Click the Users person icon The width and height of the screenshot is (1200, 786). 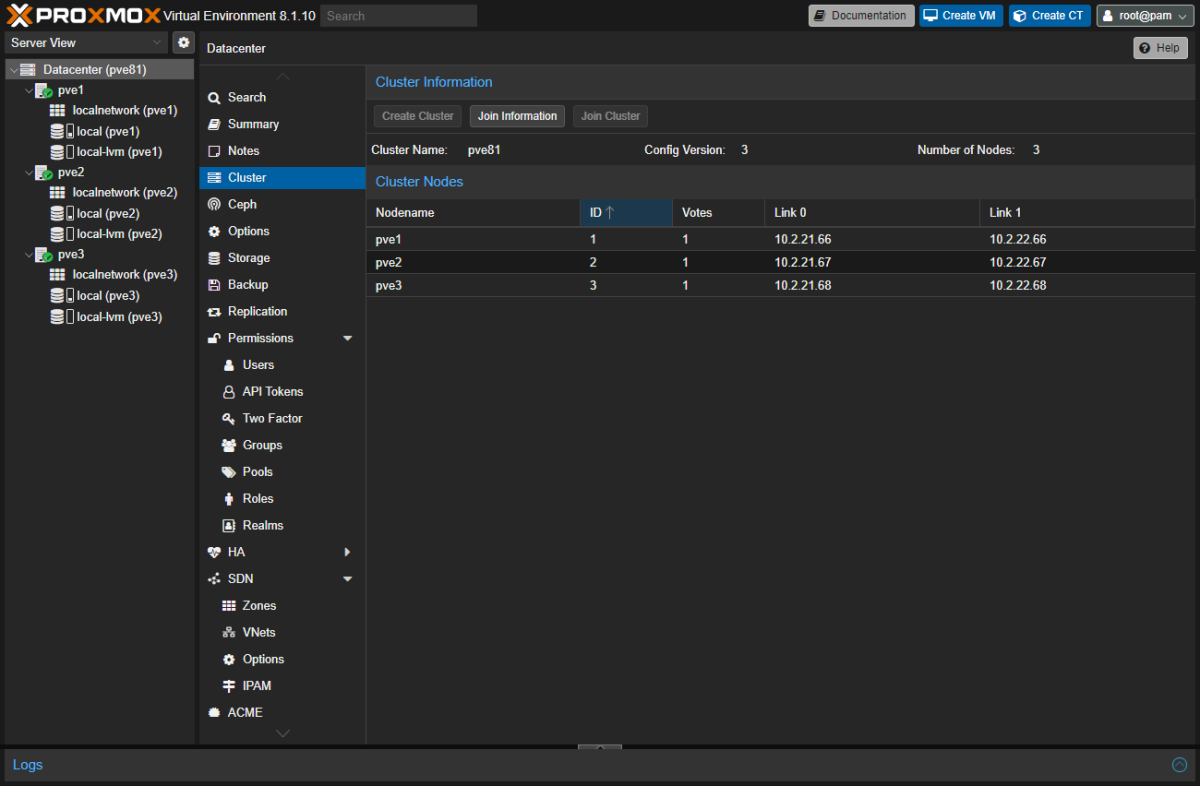point(229,365)
